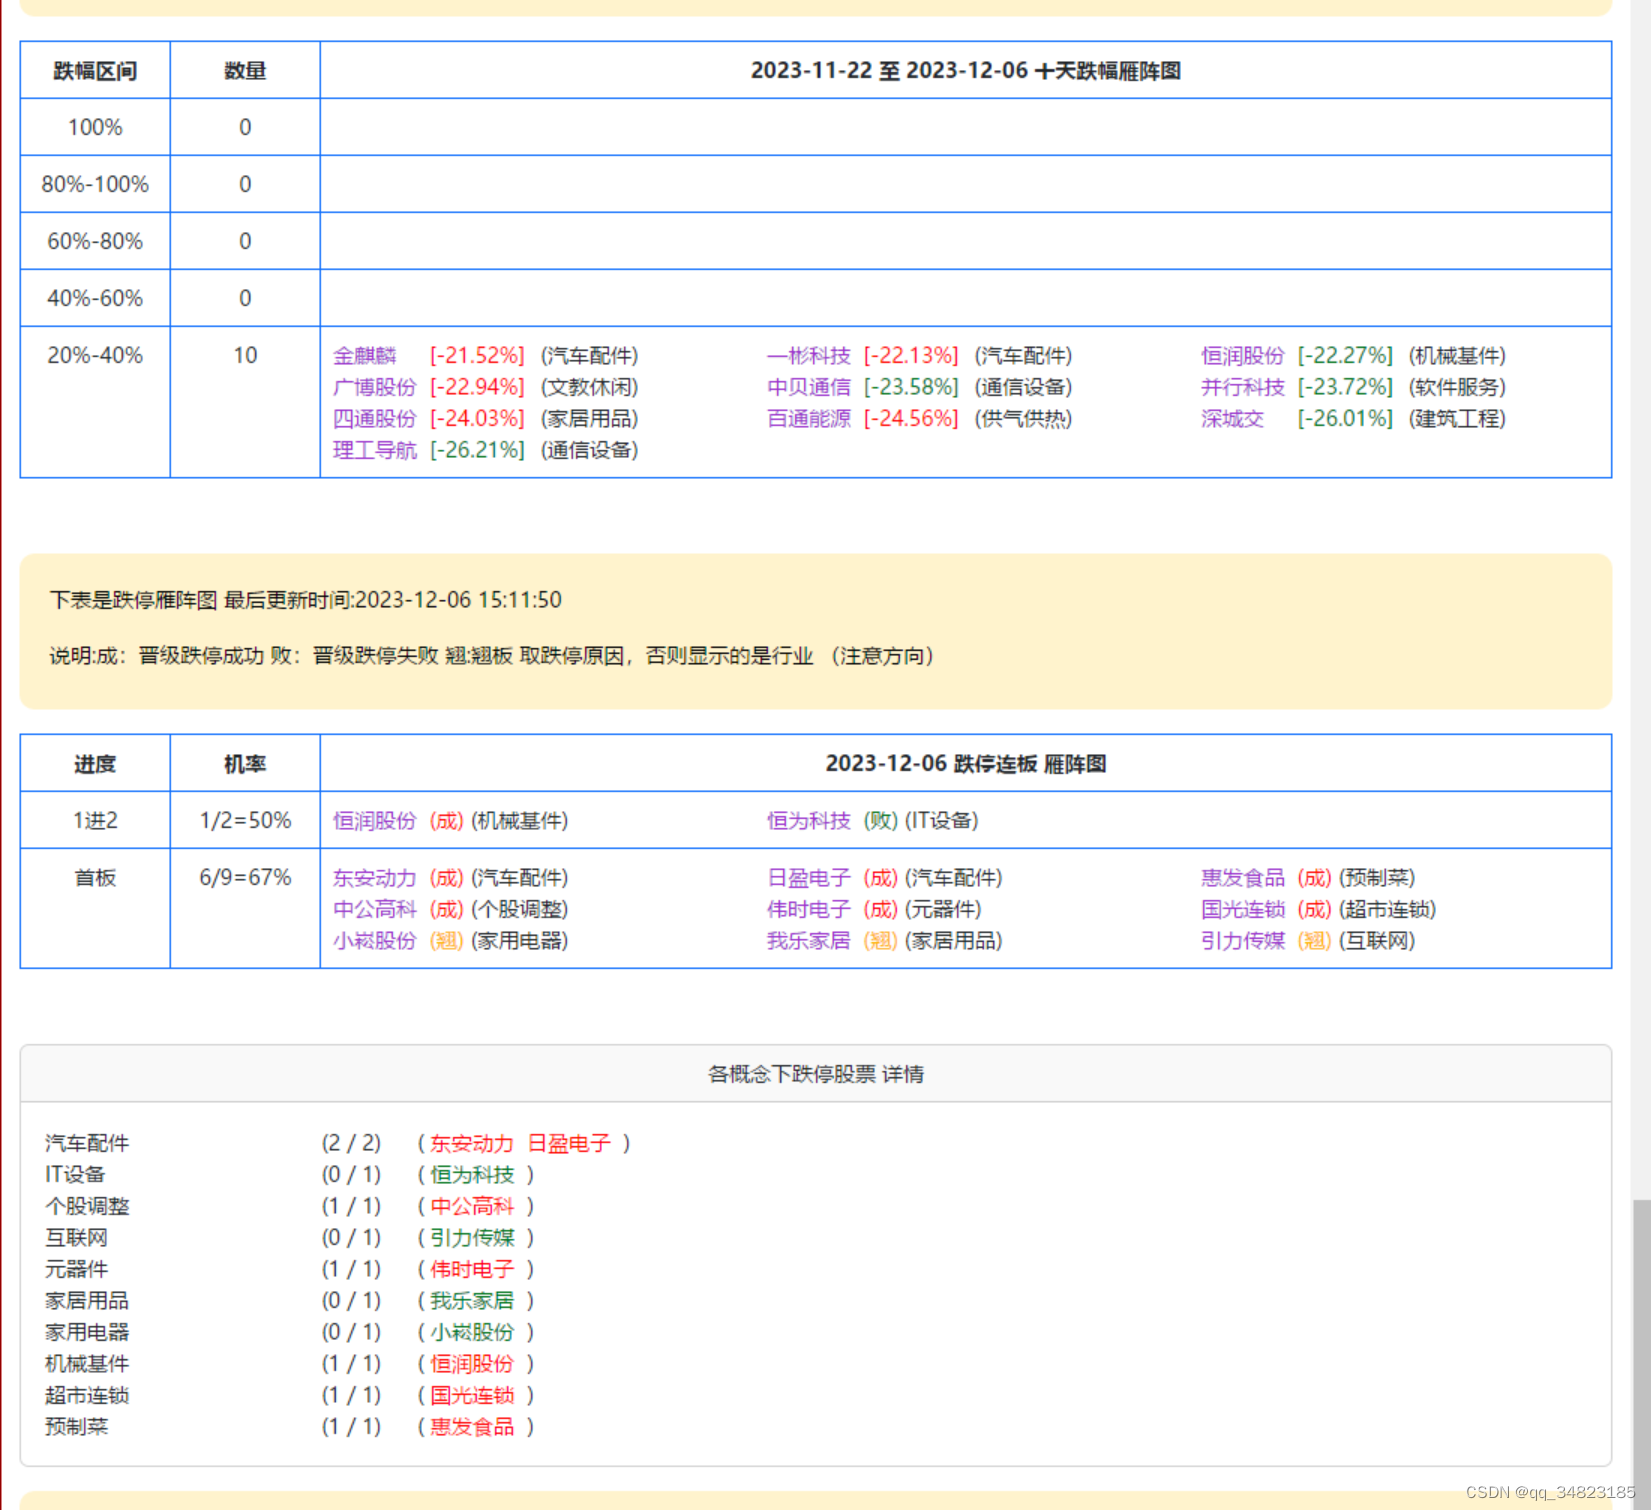Open the 广博股份 stock link
Image resolution: width=1651 pixels, height=1510 pixels.
point(374,387)
